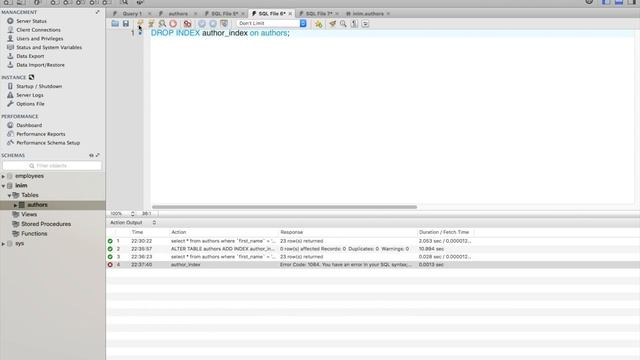Open Options File
Viewport: 640px width, 360px height.
tap(30, 104)
